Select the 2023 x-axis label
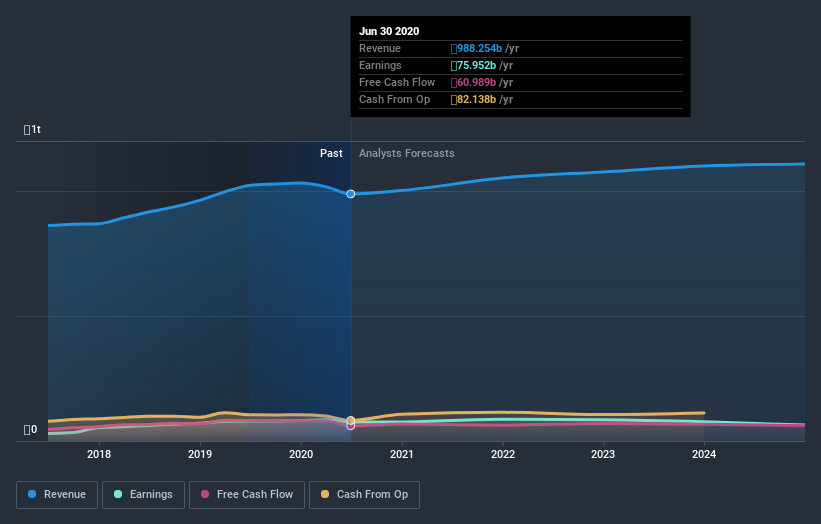Image resolution: width=821 pixels, height=524 pixels. click(603, 454)
